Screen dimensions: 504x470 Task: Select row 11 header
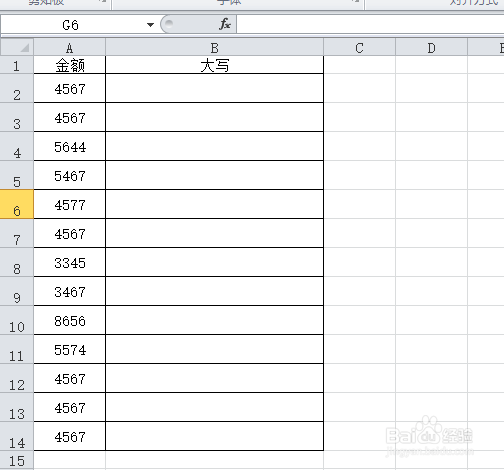[x=17, y=349]
